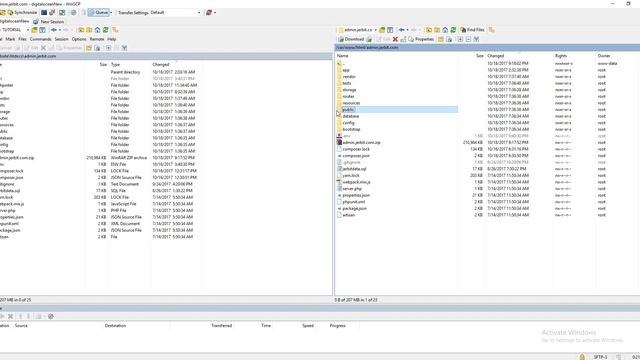
Task: Refresh the remote panel with green icon
Action: (x=453, y=30)
